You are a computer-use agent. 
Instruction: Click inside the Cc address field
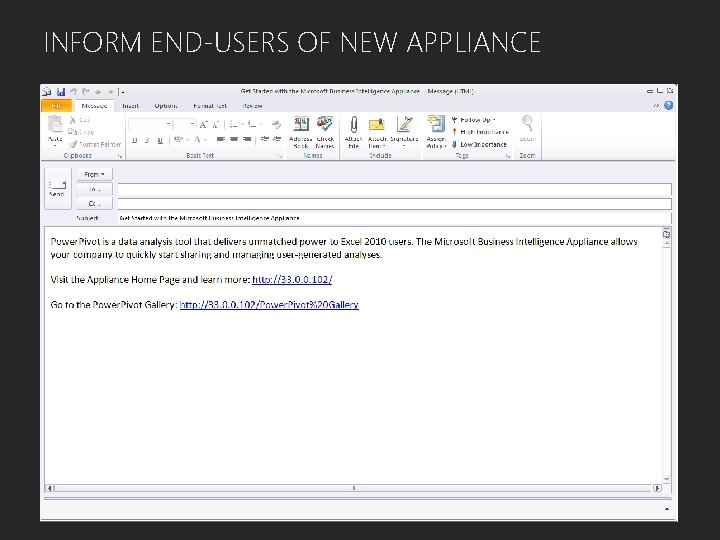[394, 204]
